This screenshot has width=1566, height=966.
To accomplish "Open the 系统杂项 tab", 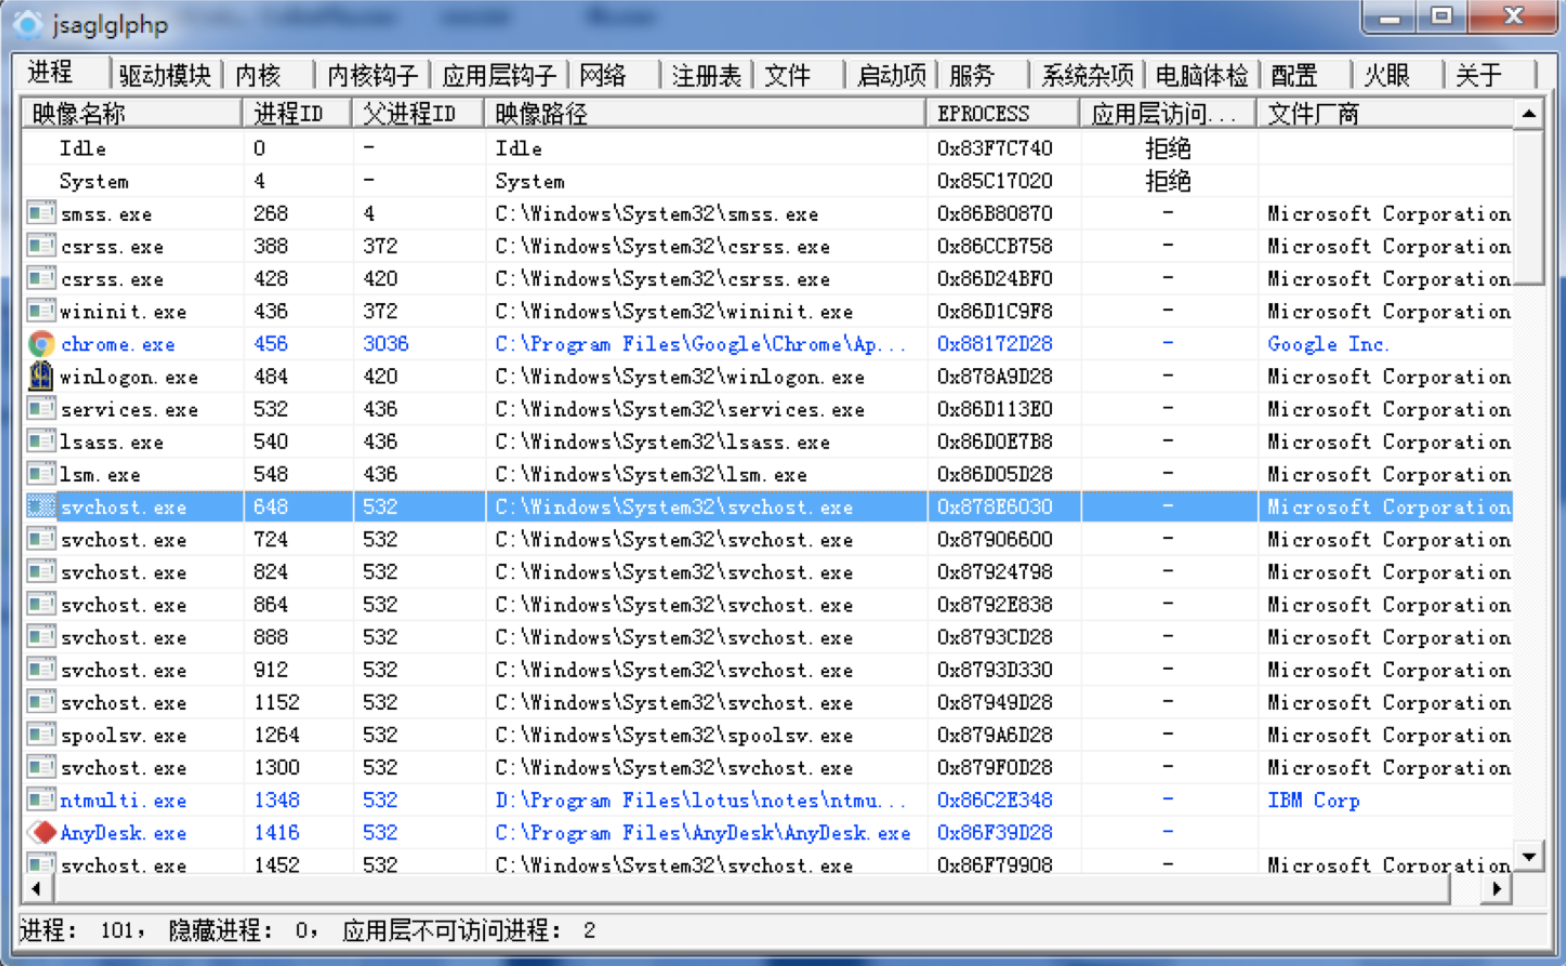I will [x=1087, y=75].
